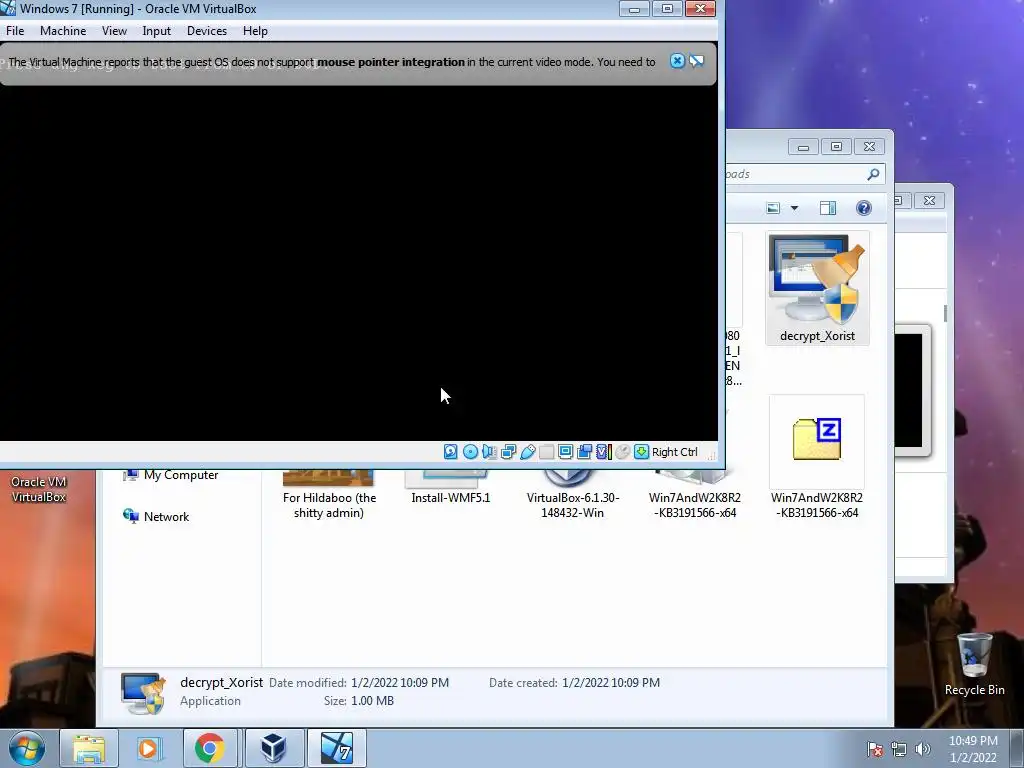
Task: Click the change view icon in Explorer toolbar
Action: 773,208
